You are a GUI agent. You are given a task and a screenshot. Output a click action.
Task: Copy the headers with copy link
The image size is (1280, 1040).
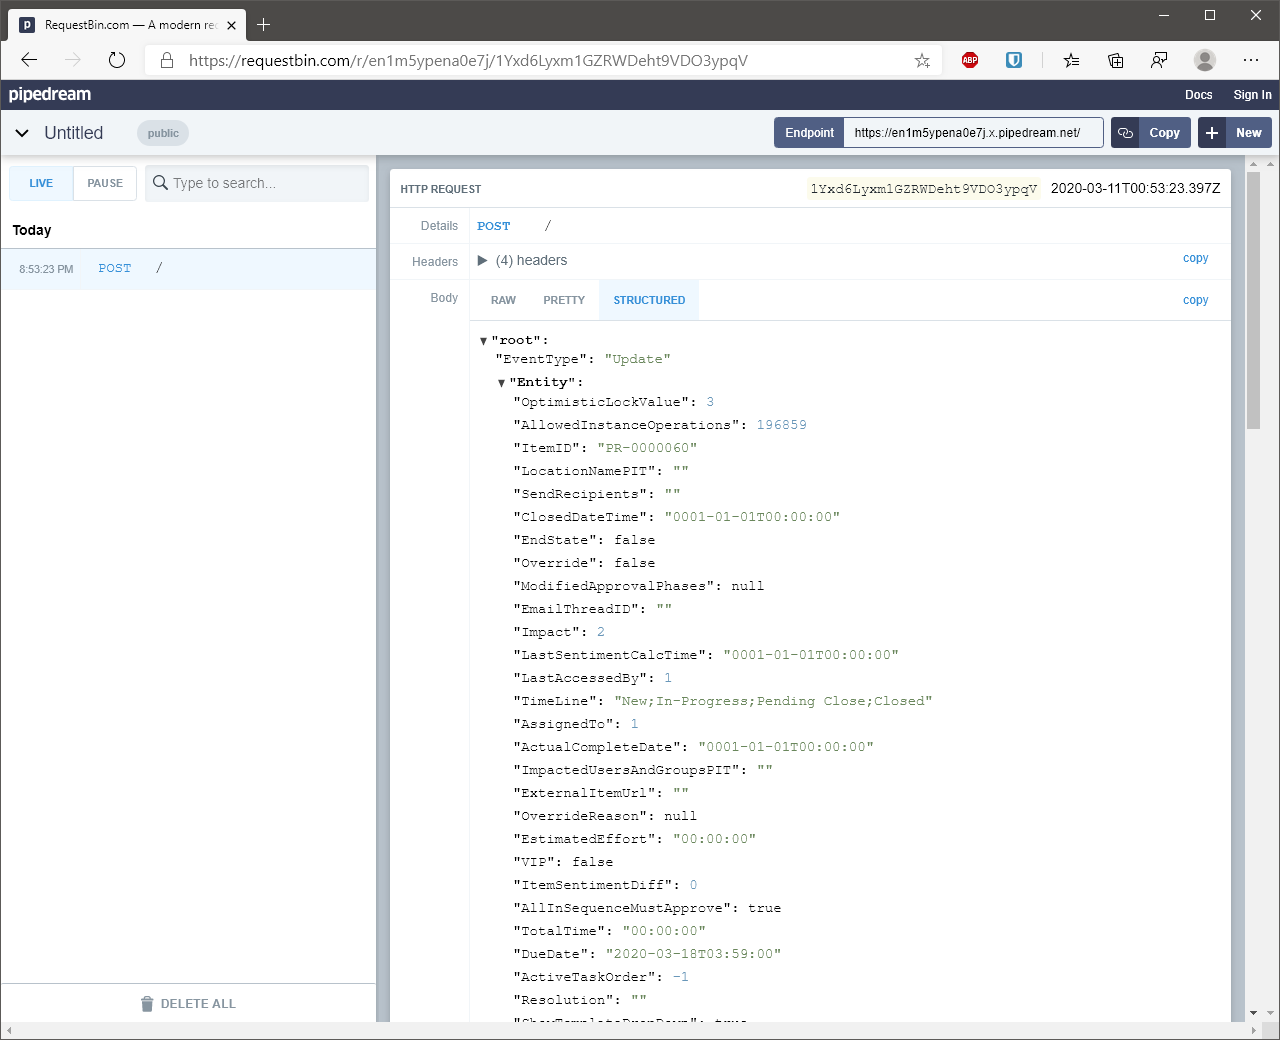point(1195,258)
